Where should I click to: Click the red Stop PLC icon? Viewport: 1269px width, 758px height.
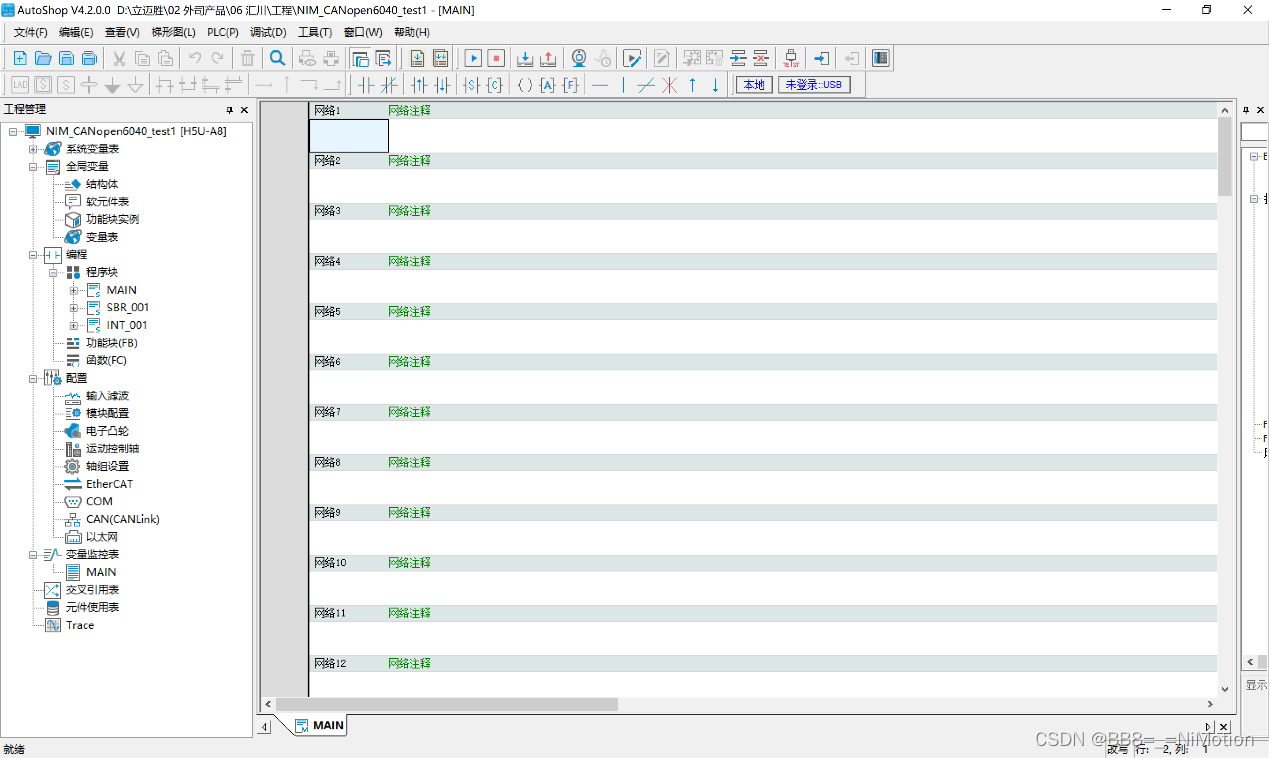[496, 58]
